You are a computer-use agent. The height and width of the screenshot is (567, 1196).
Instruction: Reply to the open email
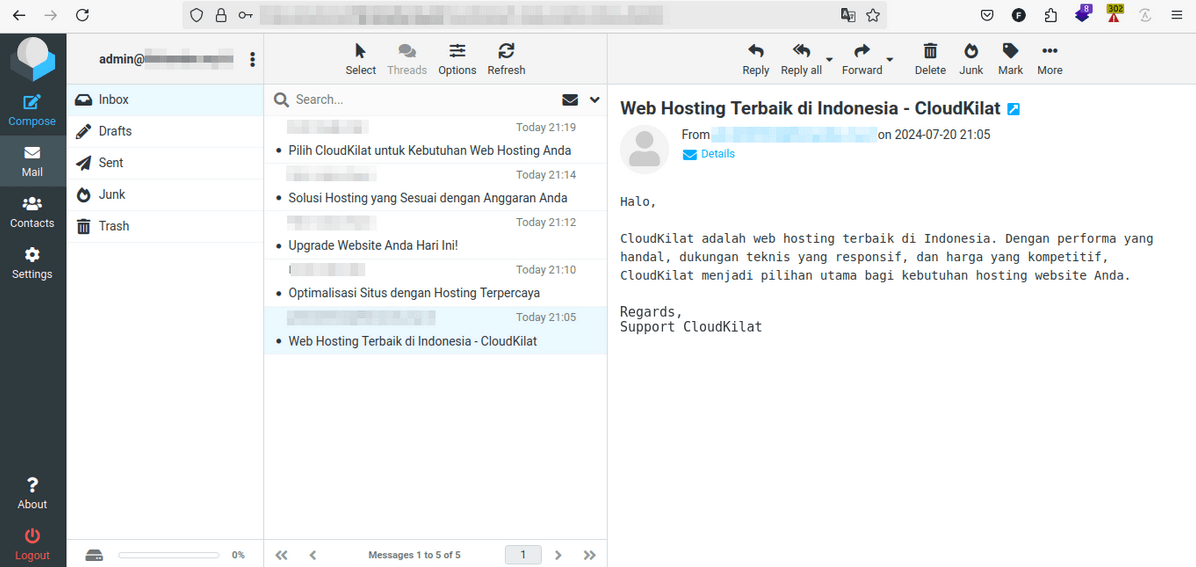(755, 59)
